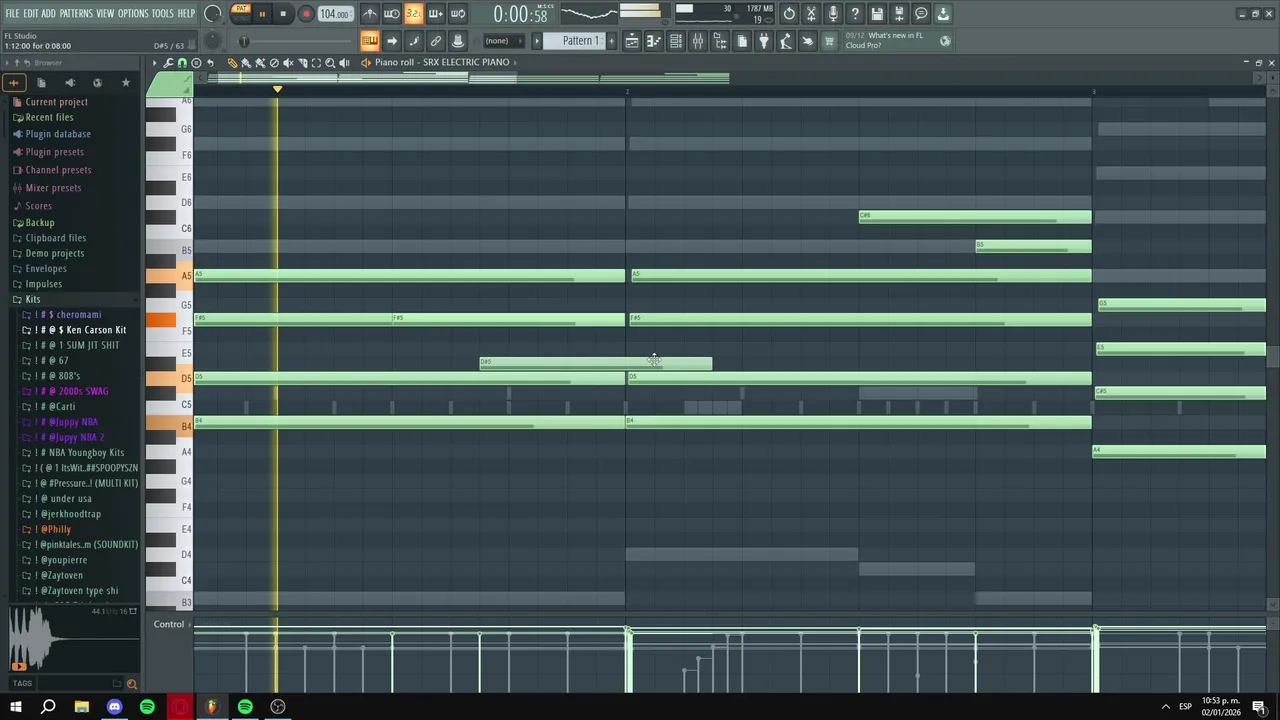Select browser starred favorites tab
The height and width of the screenshot is (720, 1280).
(x=125, y=83)
